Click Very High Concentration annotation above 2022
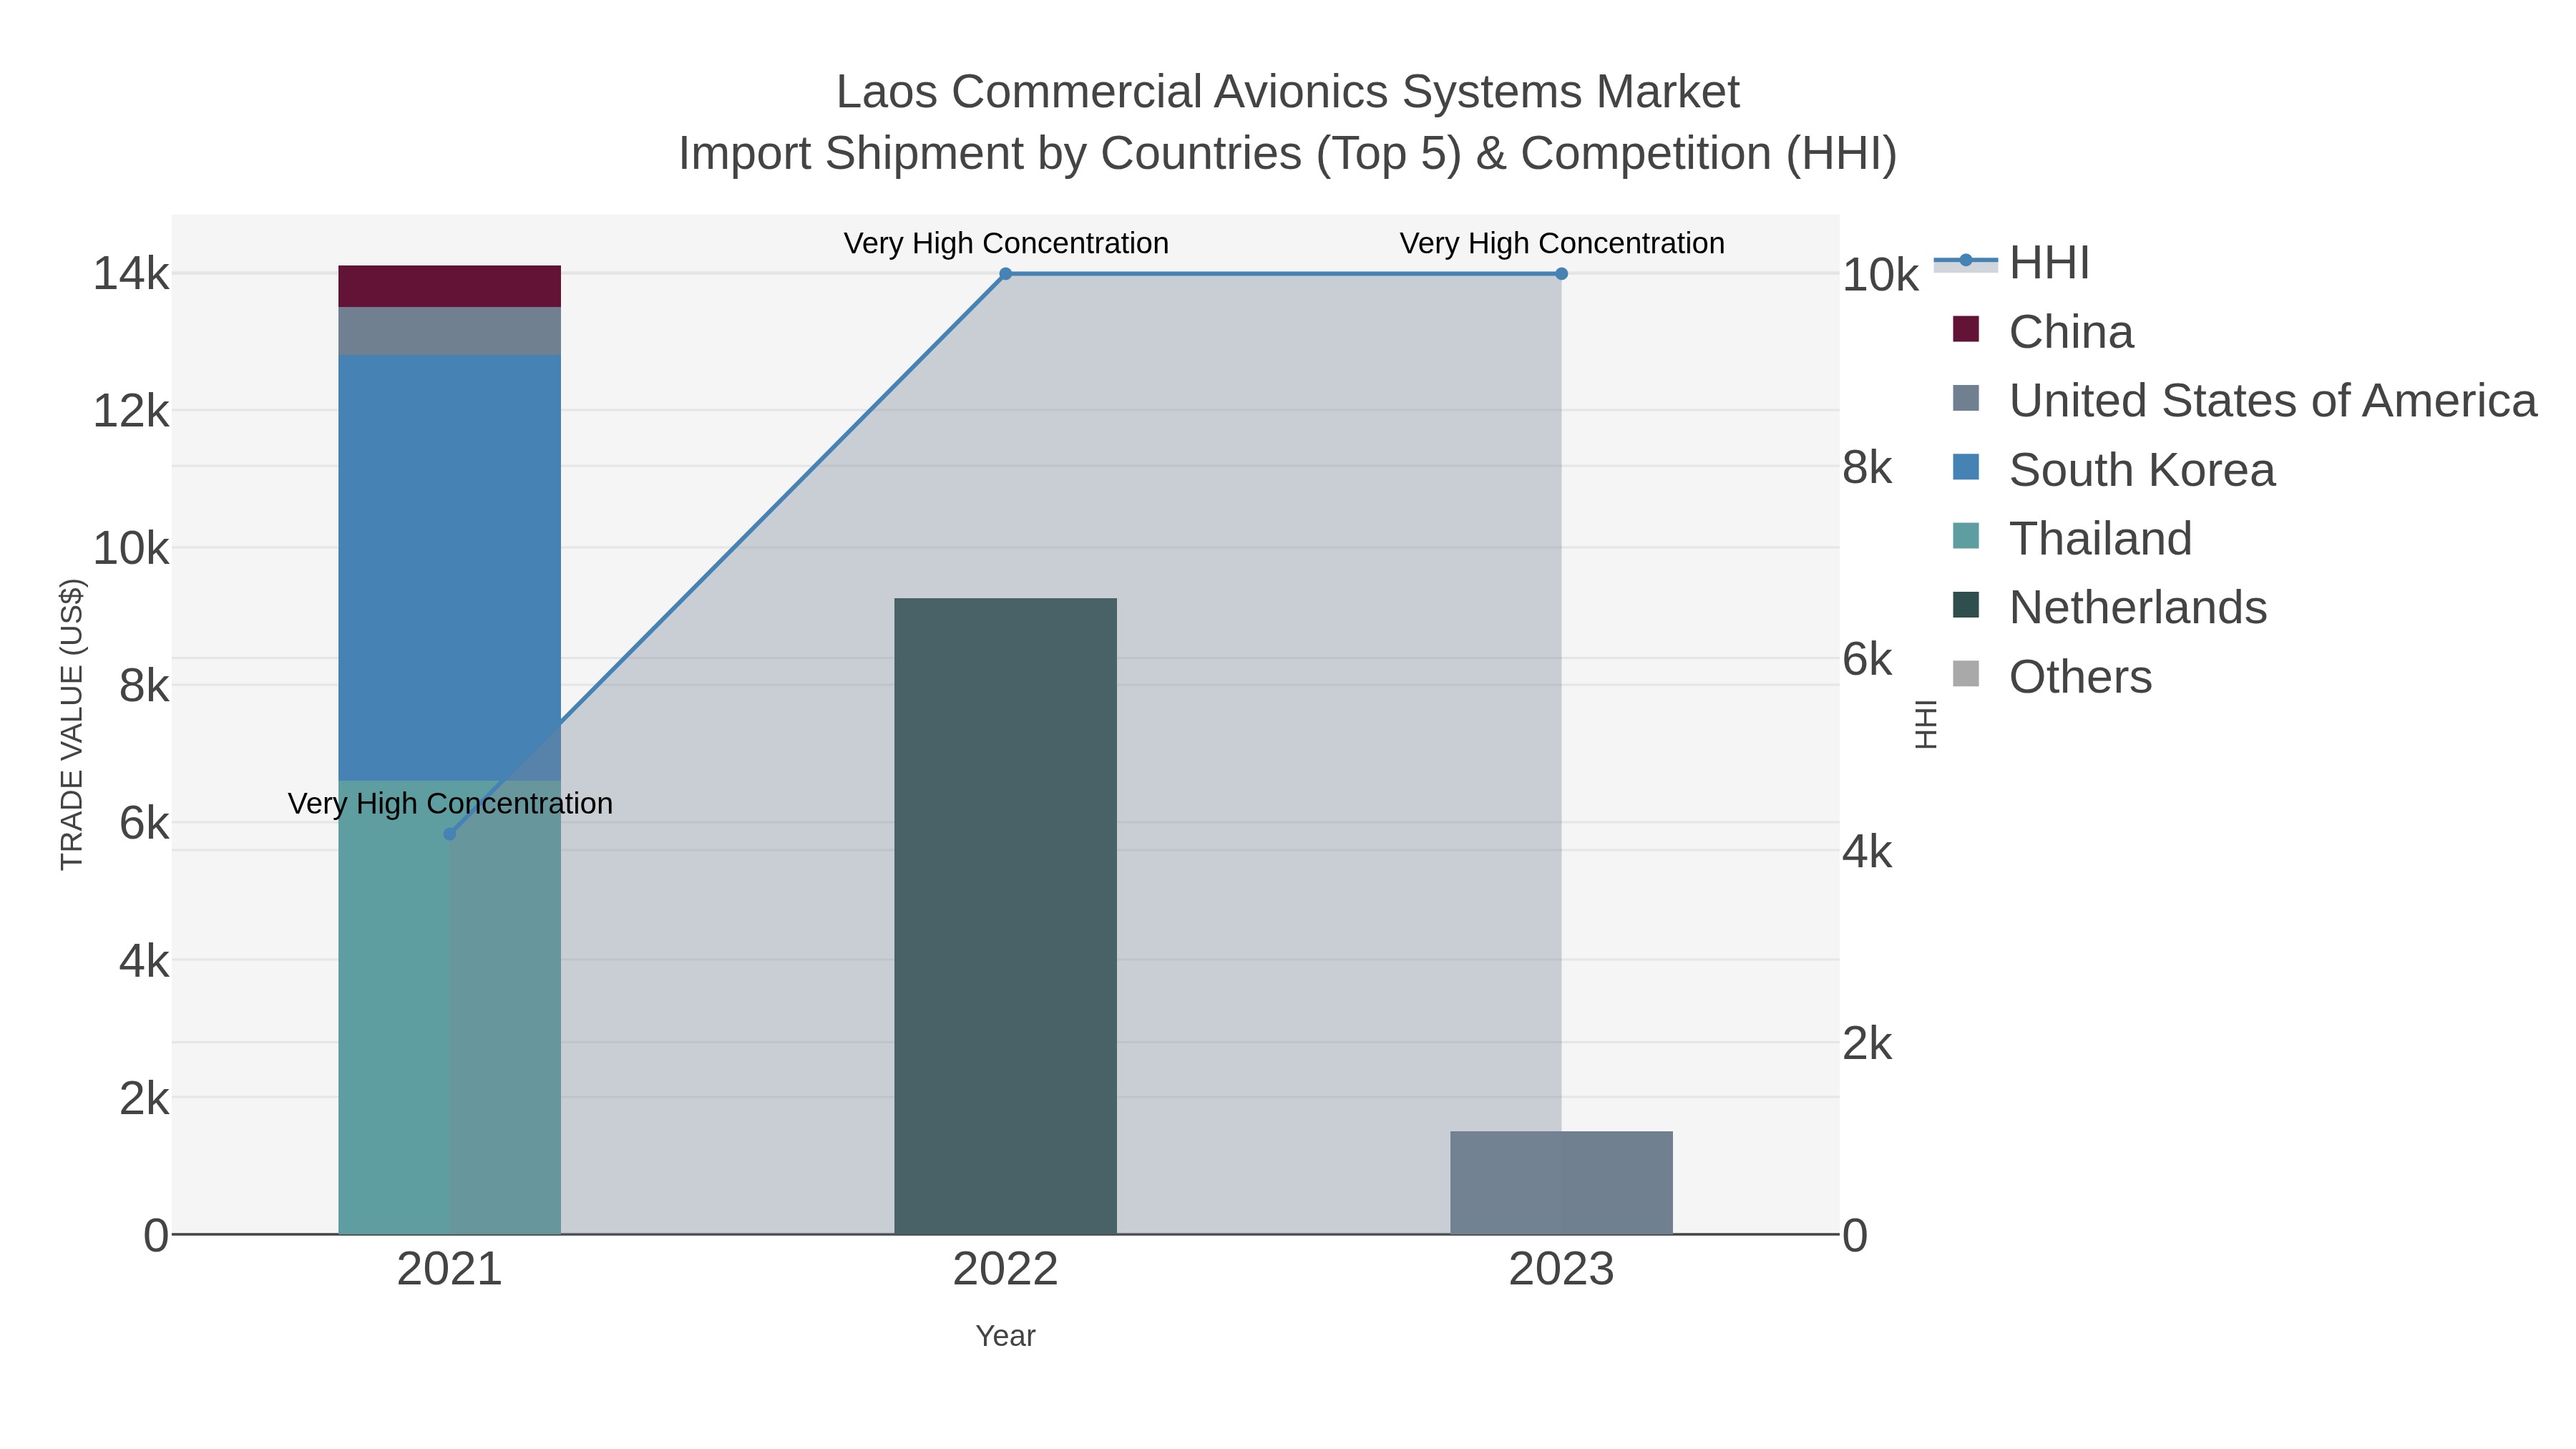This screenshot has height=1449, width=2576. pyautogui.click(x=1006, y=243)
